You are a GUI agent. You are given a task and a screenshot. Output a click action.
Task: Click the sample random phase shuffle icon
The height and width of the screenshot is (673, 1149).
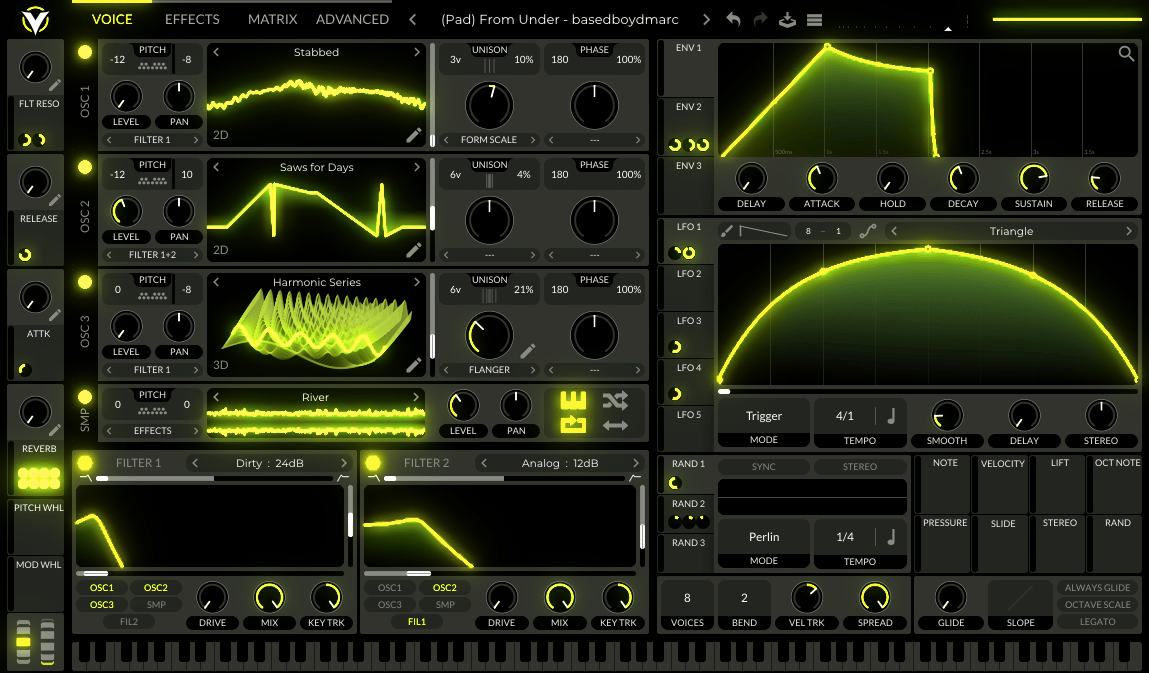[x=615, y=400]
